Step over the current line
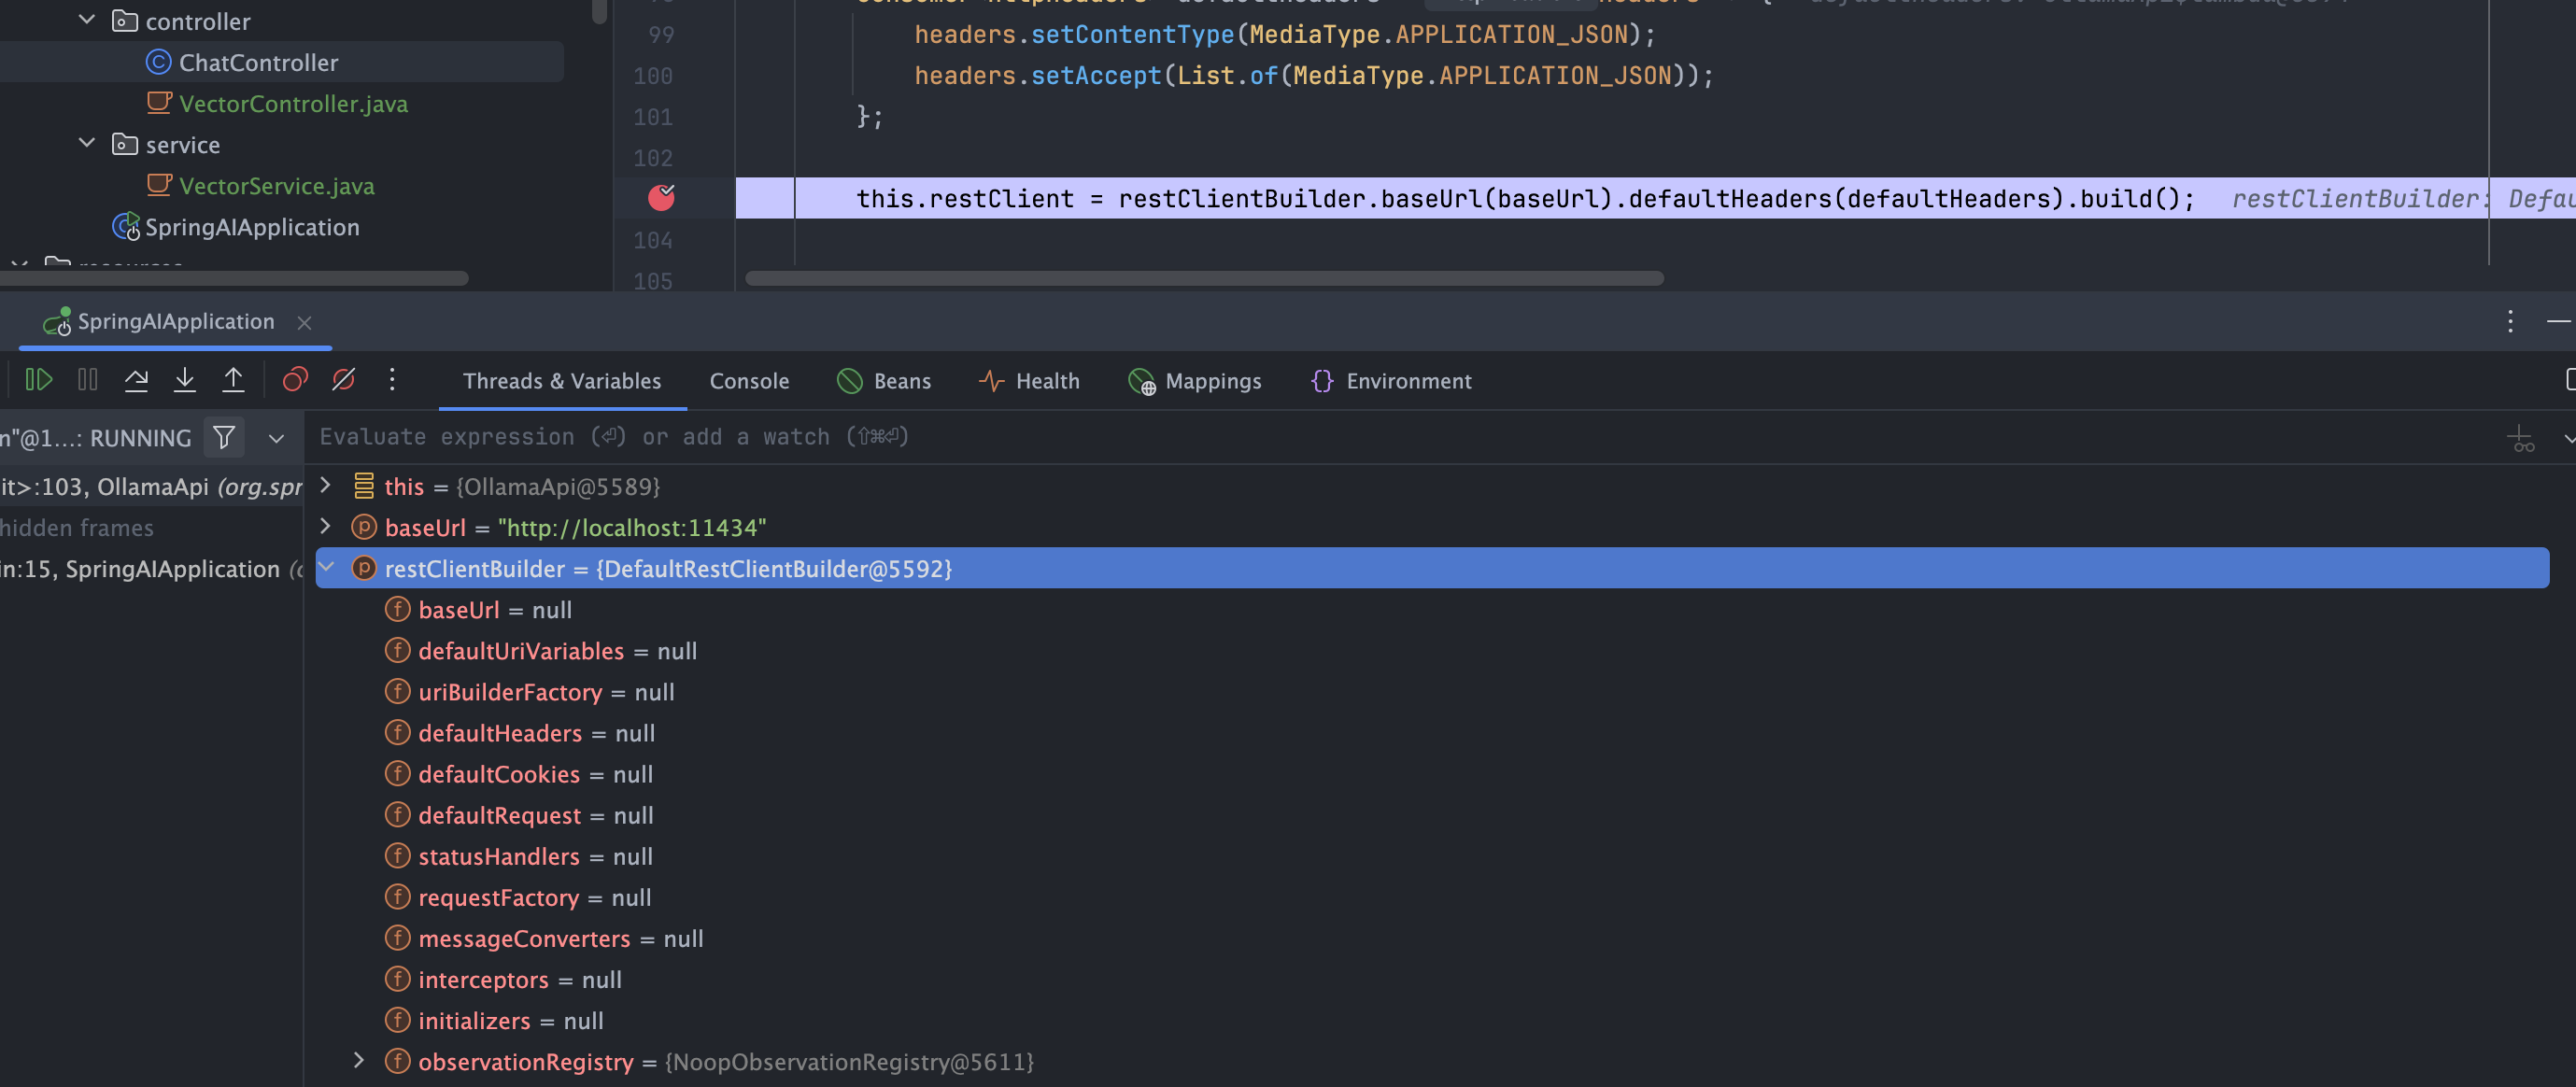The height and width of the screenshot is (1087, 2576). (x=136, y=380)
